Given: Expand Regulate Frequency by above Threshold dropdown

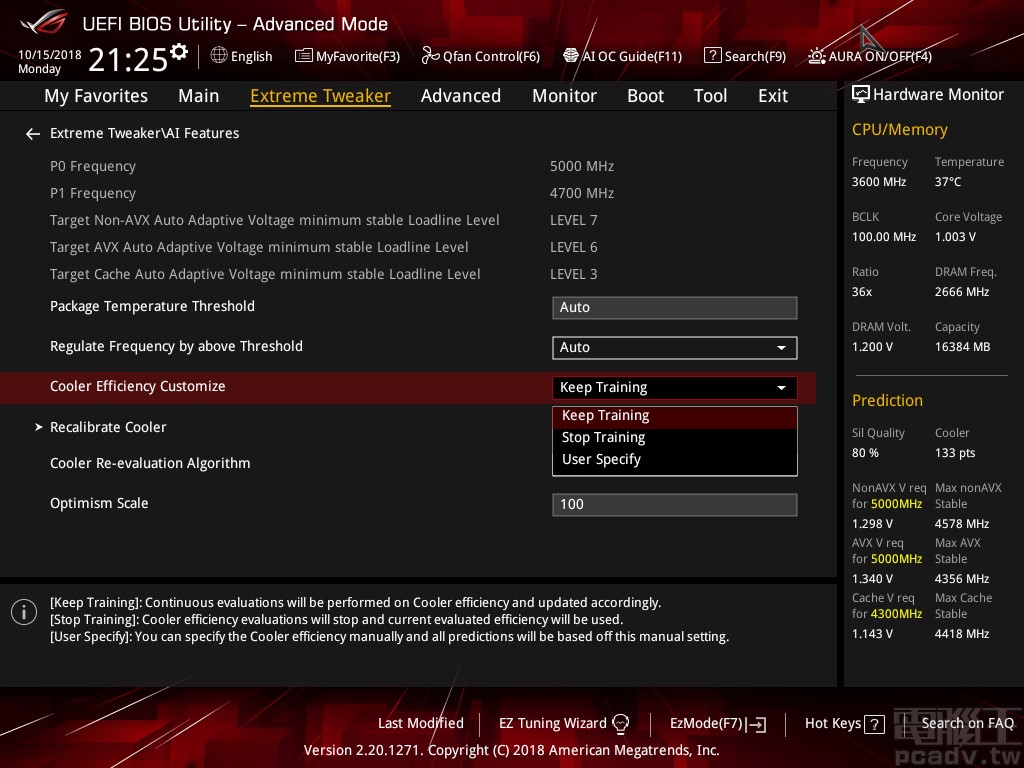Looking at the screenshot, I should point(674,347).
